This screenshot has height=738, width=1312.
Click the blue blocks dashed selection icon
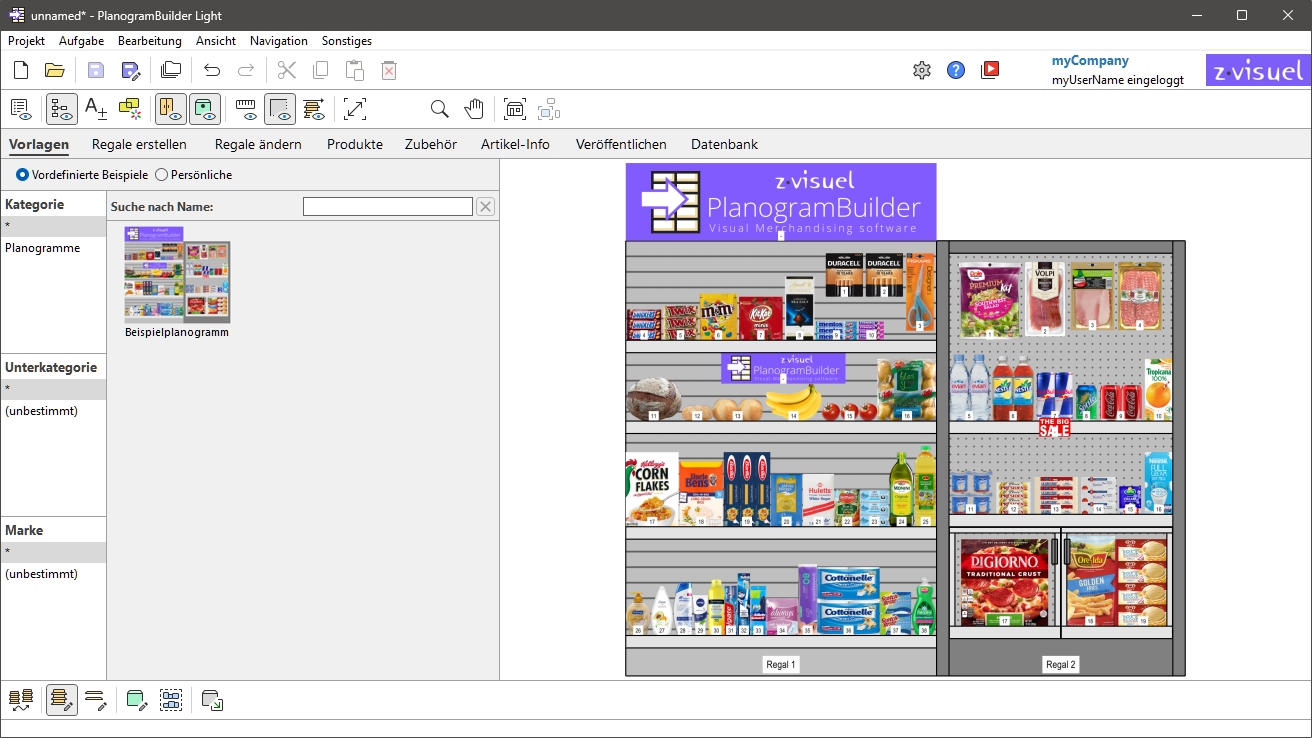(x=171, y=700)
